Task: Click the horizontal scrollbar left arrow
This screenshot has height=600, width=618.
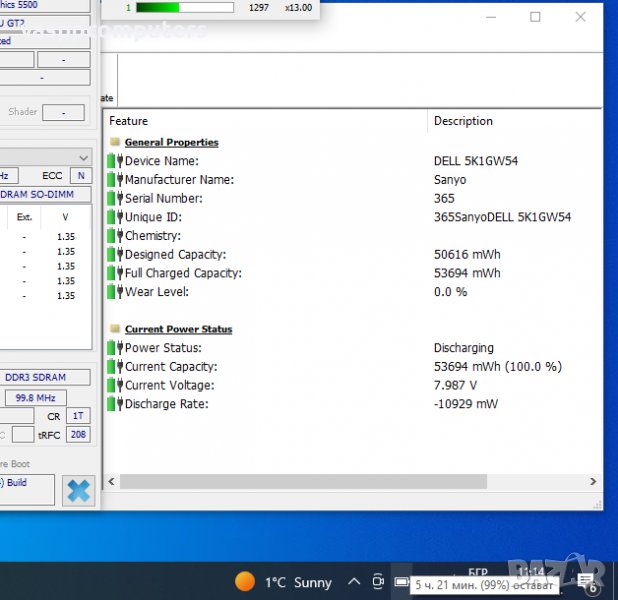Action: point(111,481)
